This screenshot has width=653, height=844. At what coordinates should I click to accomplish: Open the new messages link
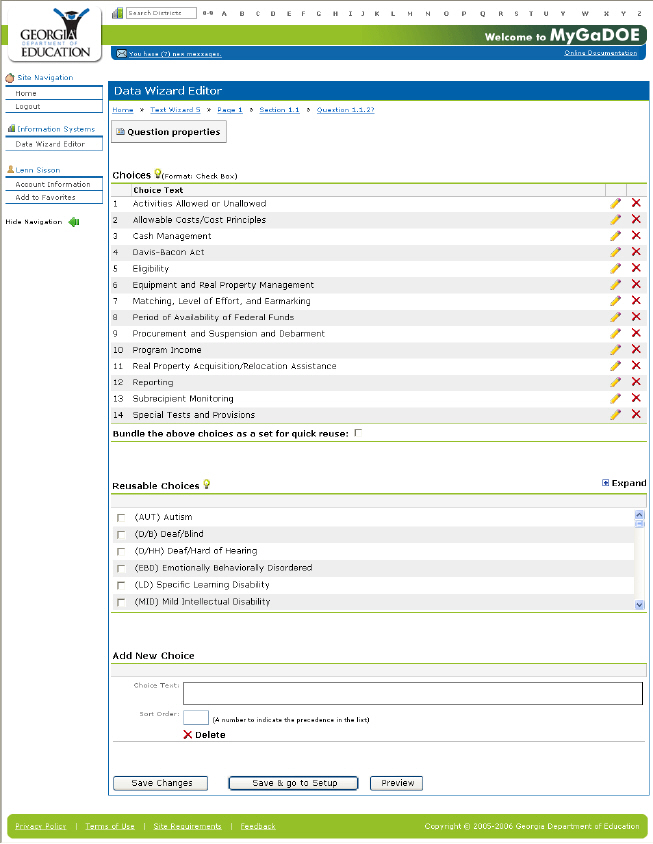point(175,54)
